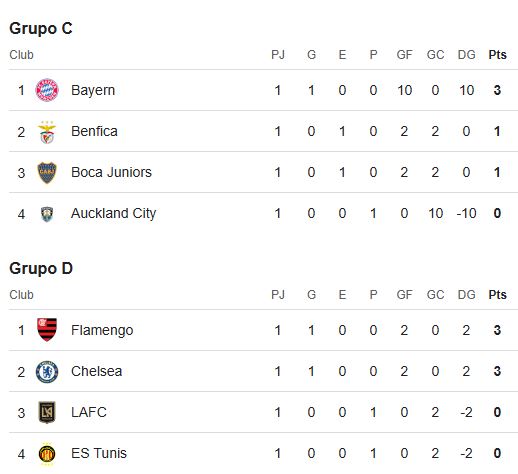Click the Pts column header in Grupo C
518x474 pixels.
497,55
